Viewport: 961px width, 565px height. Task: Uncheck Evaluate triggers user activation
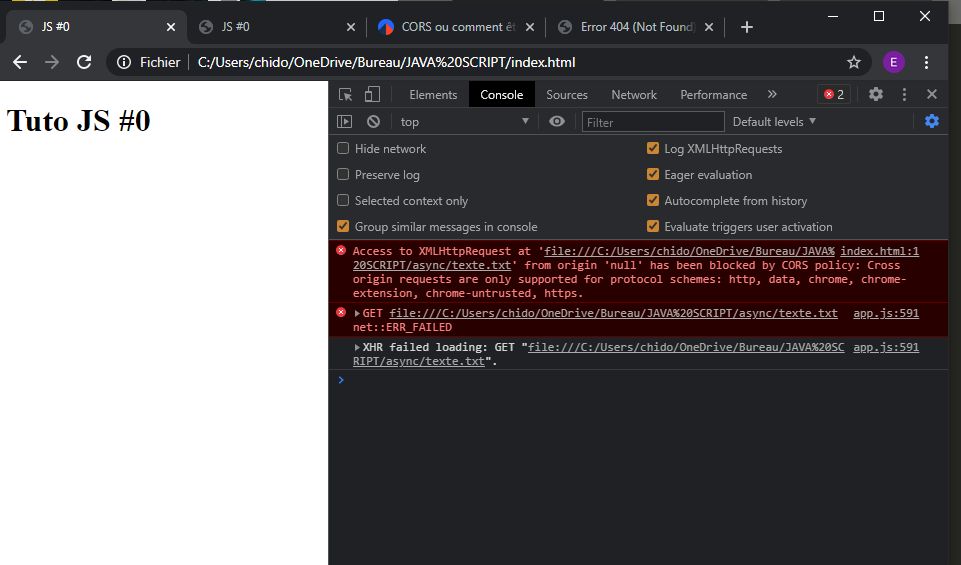click(653, 226)
